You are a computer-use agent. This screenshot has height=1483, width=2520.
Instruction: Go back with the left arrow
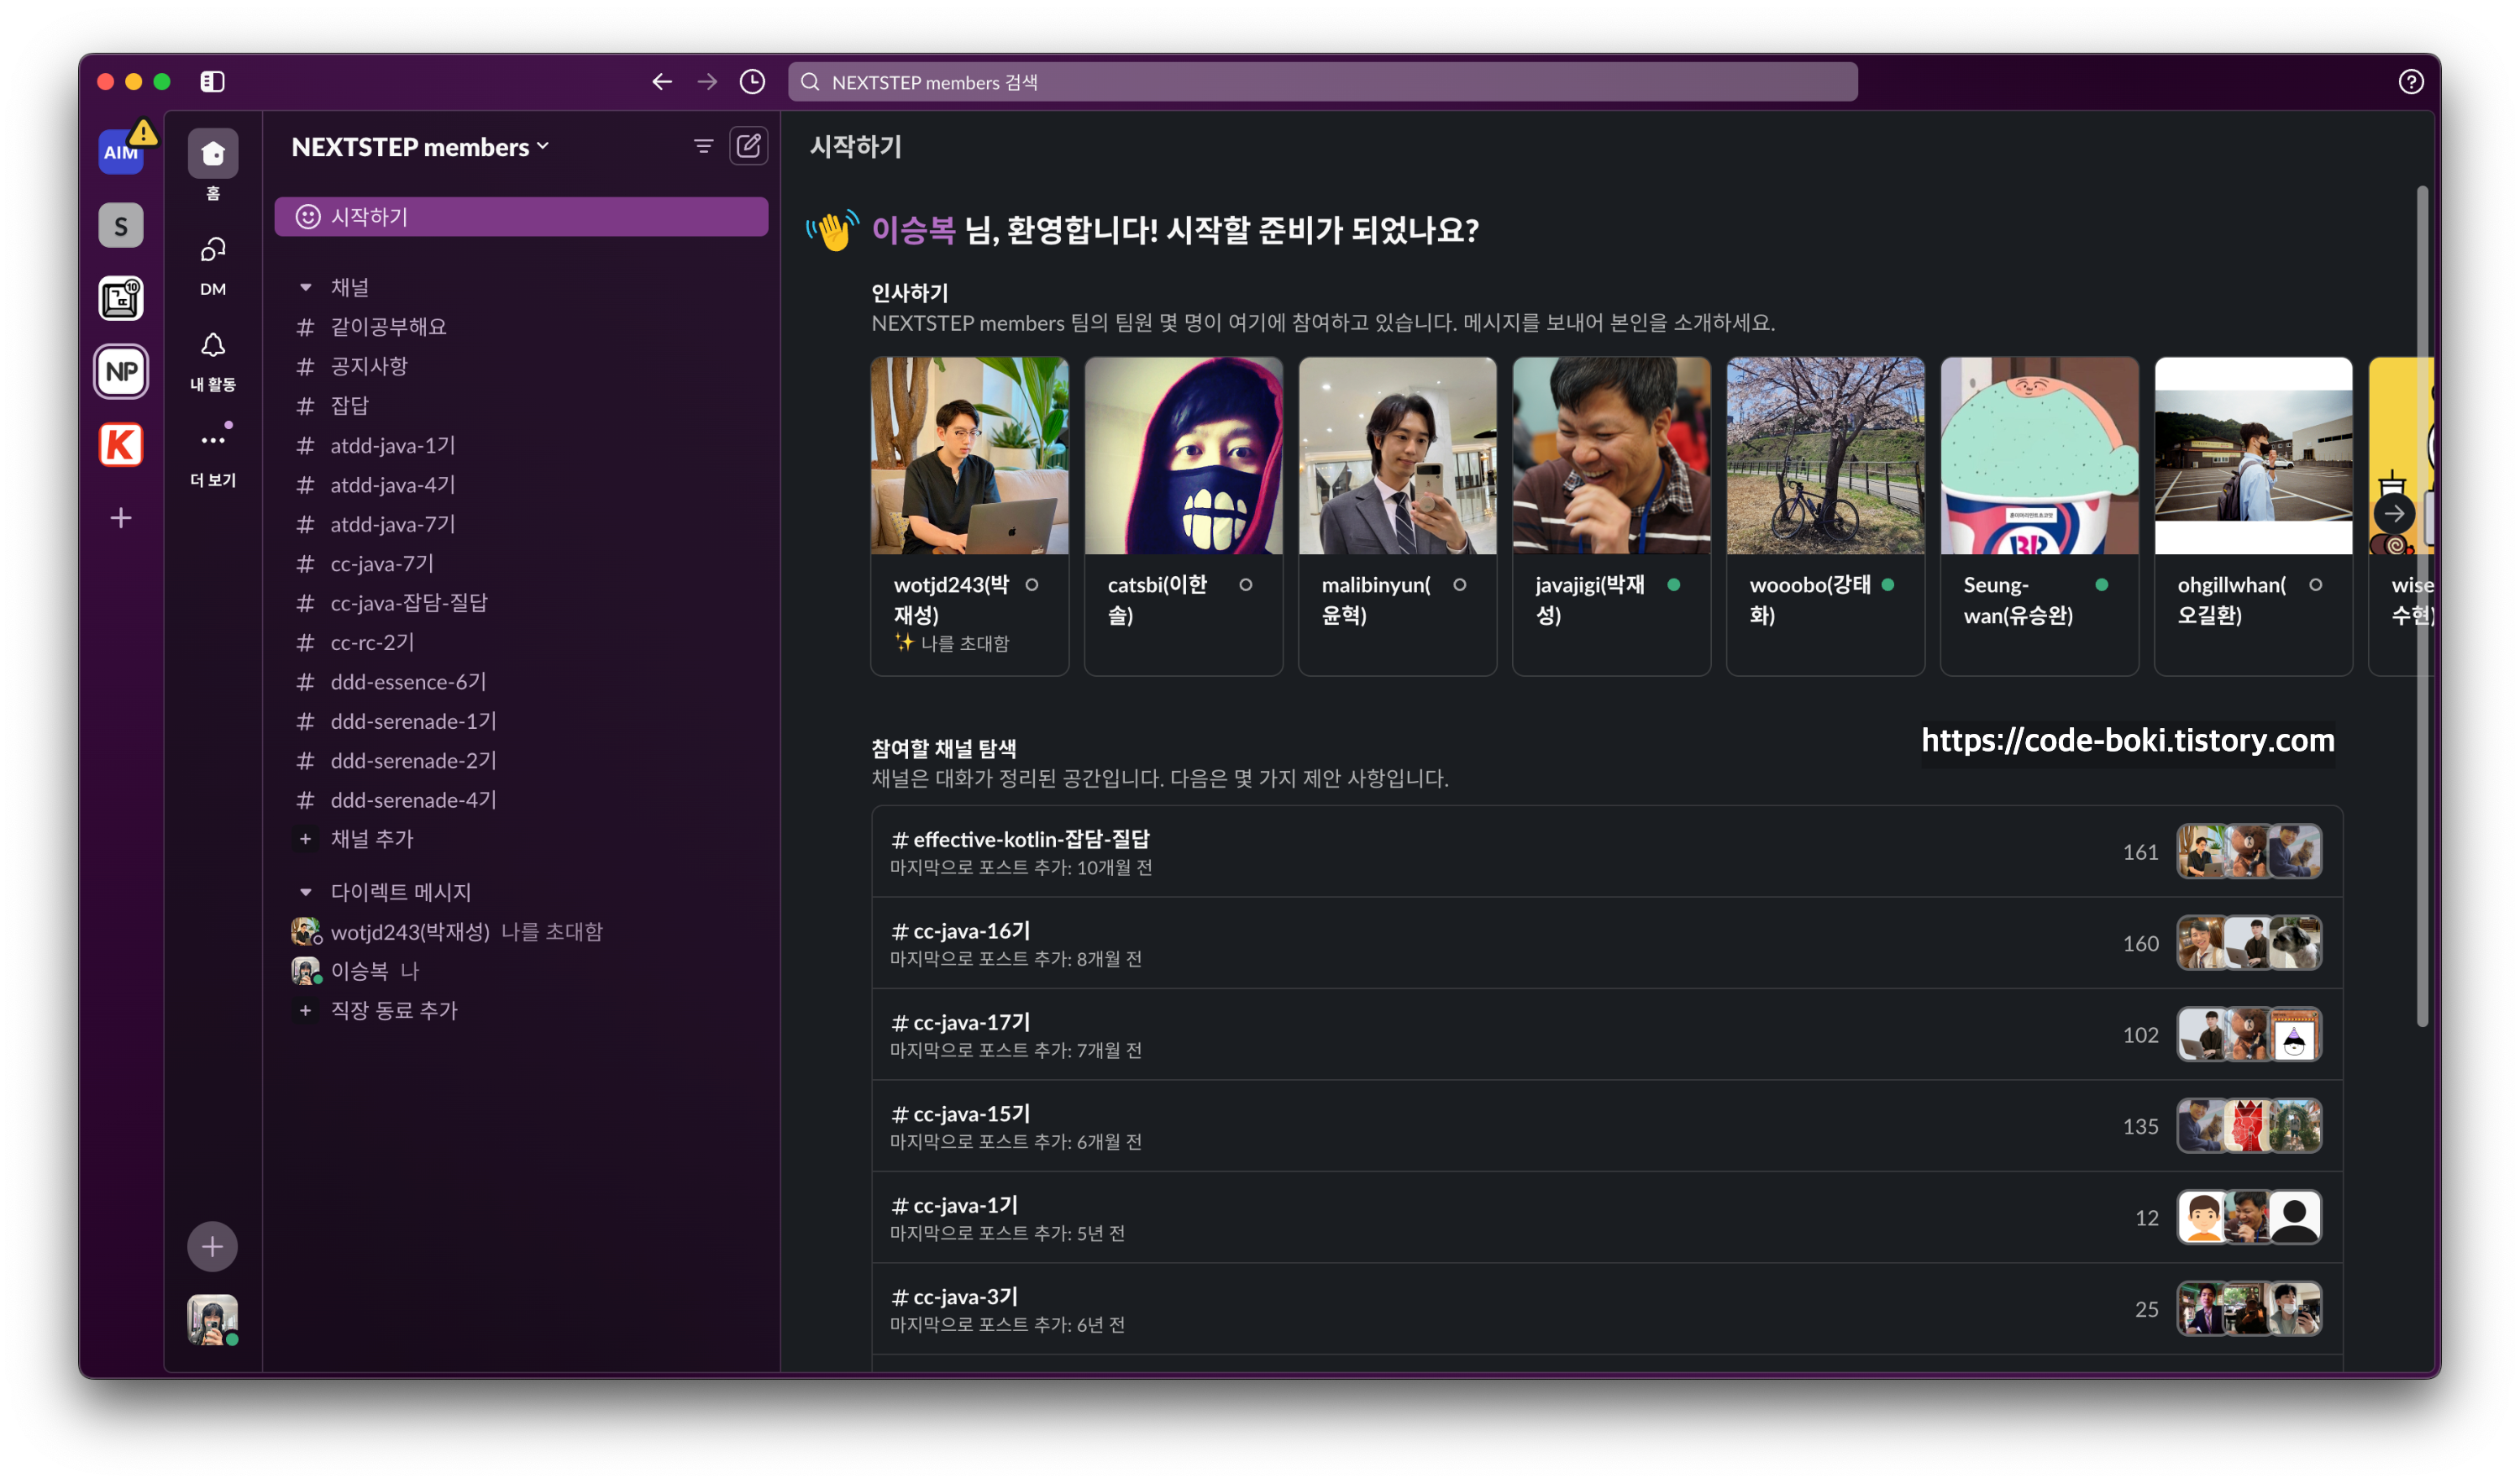(x=661, y=82)
